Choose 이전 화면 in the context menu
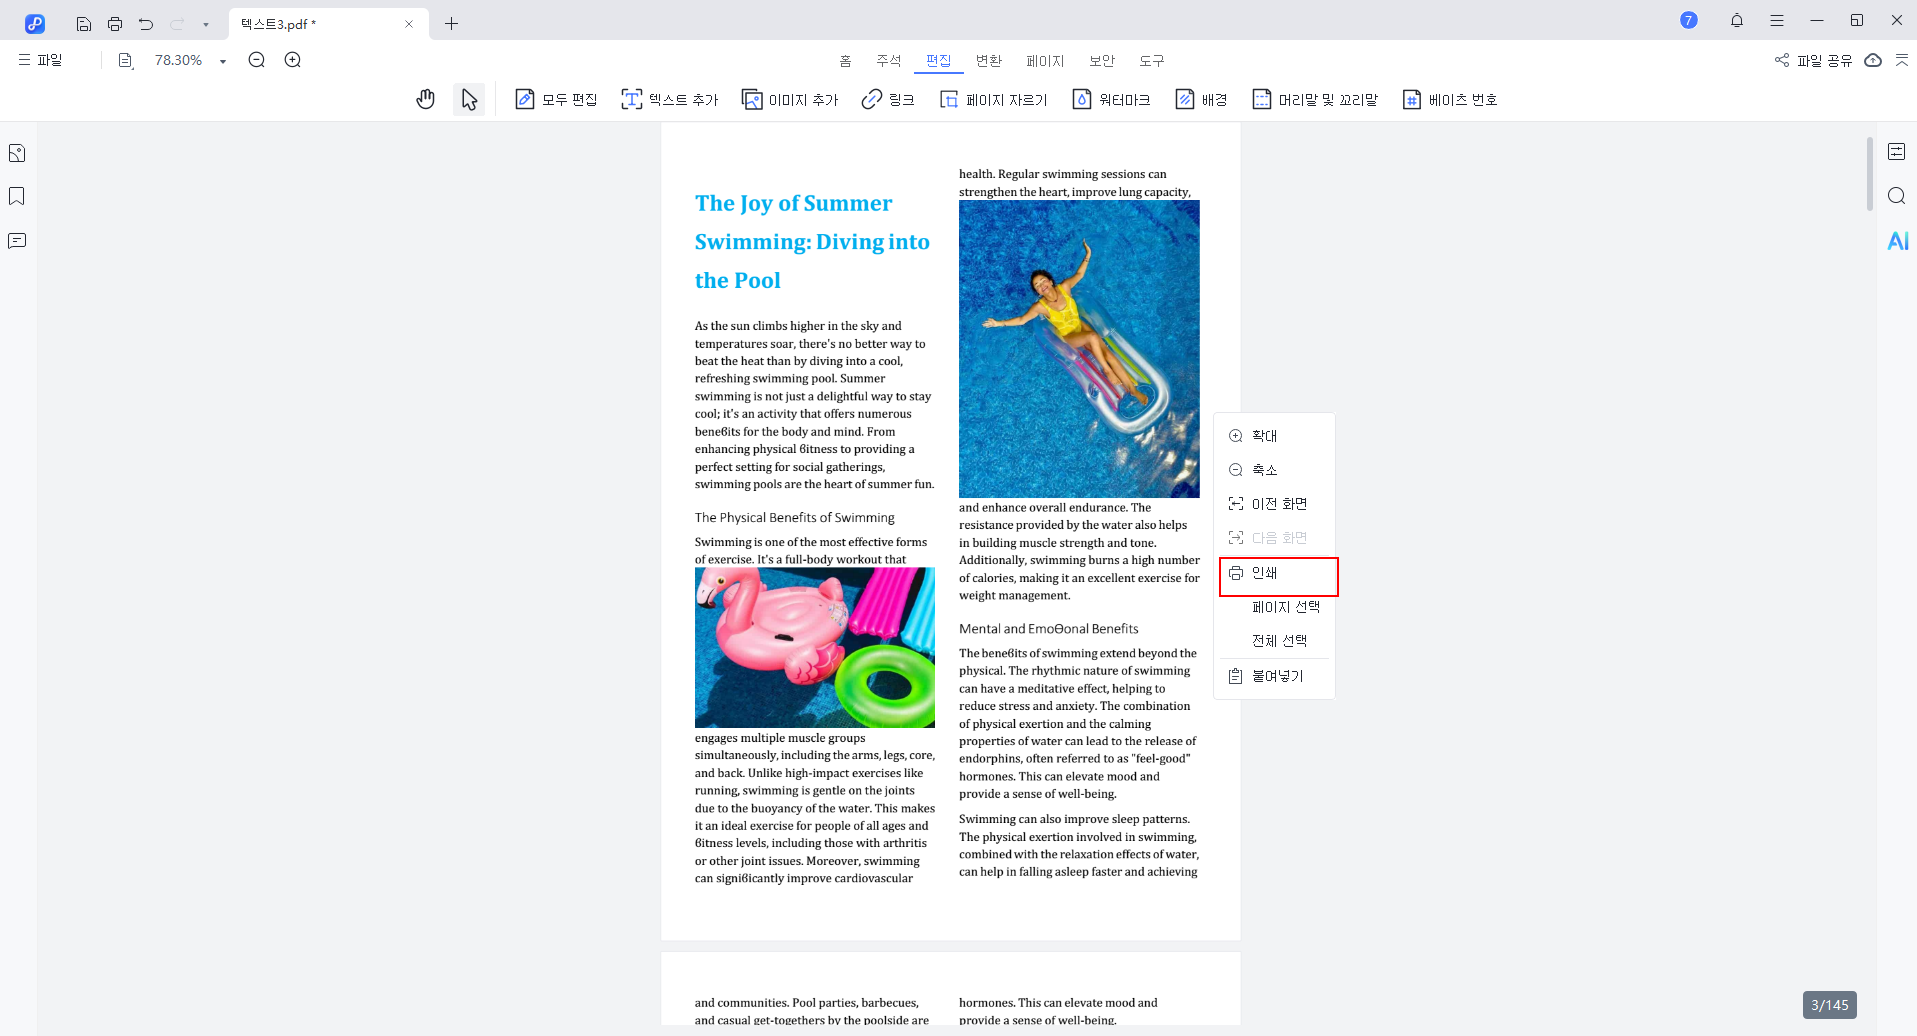 point(1275,504)
